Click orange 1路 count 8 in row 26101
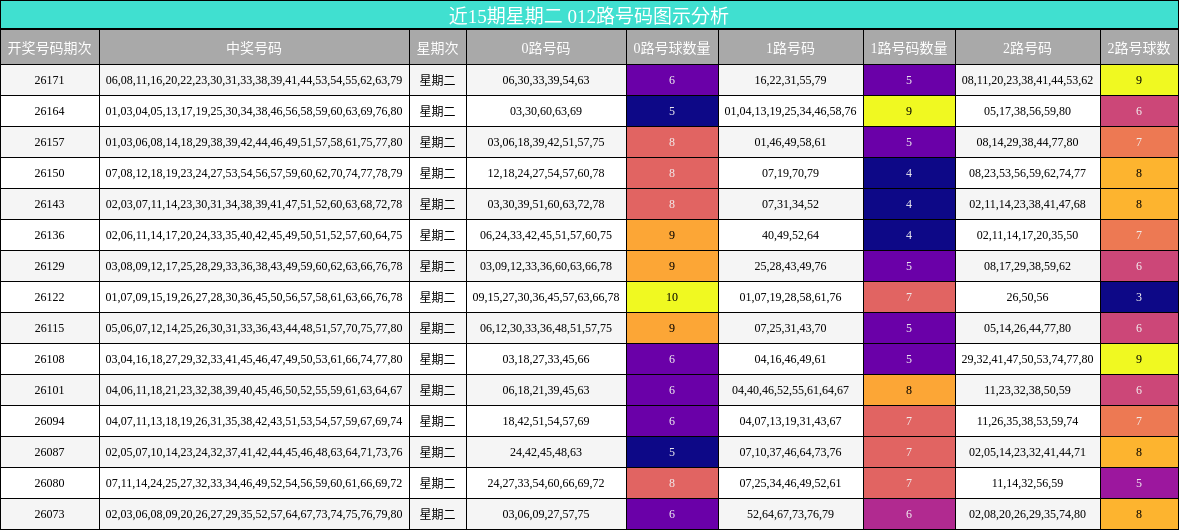The height and width of the screenshot is (530, 1179). (909, 390)
